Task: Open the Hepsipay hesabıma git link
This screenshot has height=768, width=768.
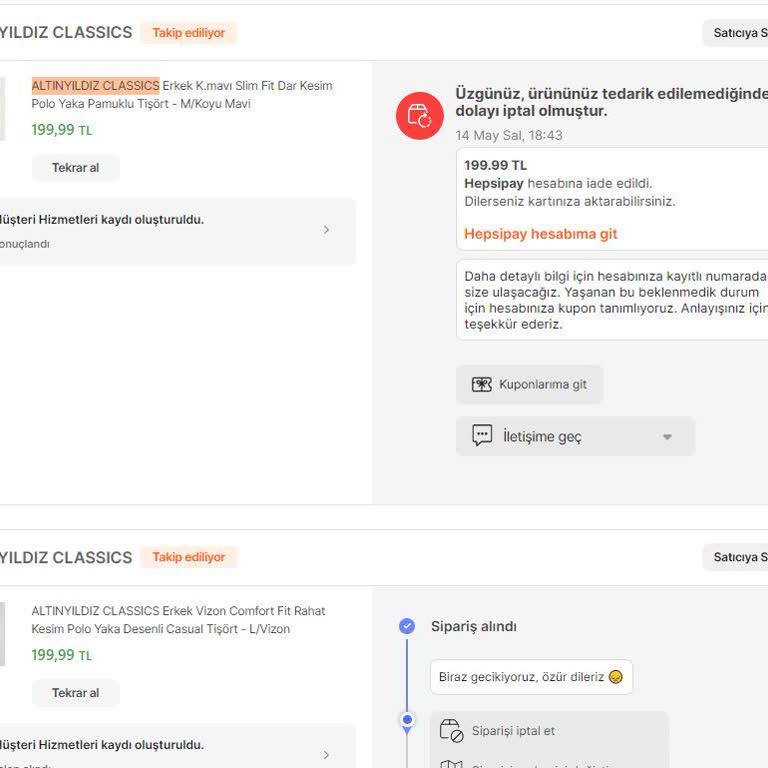Action: (x=540, y=234)
